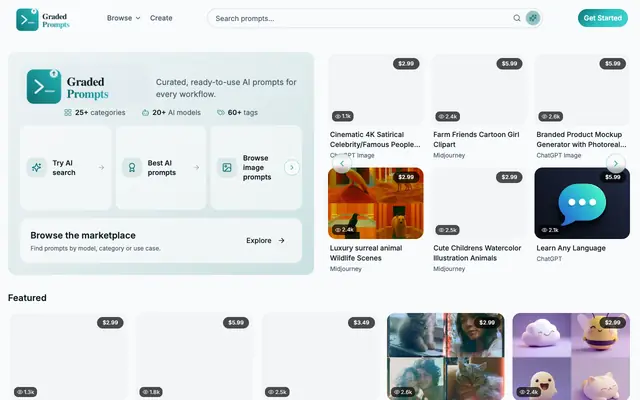The image size is (640, 400).
Task: Click the large Graded Prompts hero logo
Action: point(68,87)
